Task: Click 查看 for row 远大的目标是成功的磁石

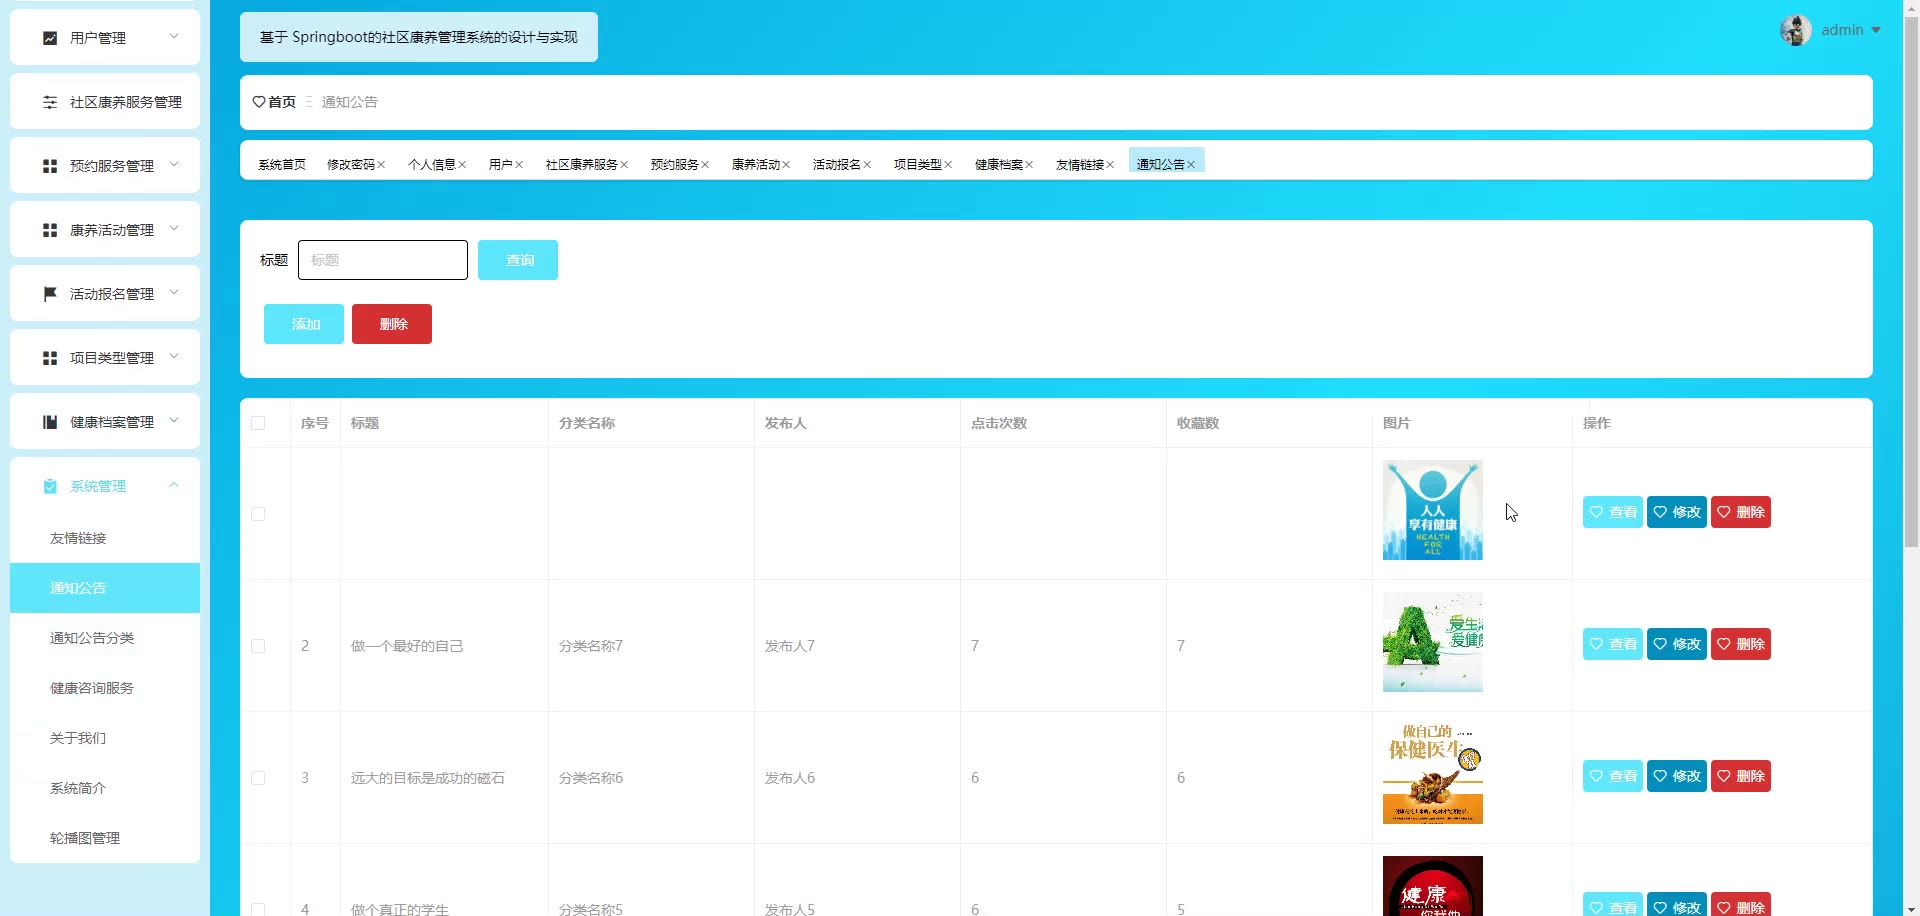Action: click(x=1613, y=776)
